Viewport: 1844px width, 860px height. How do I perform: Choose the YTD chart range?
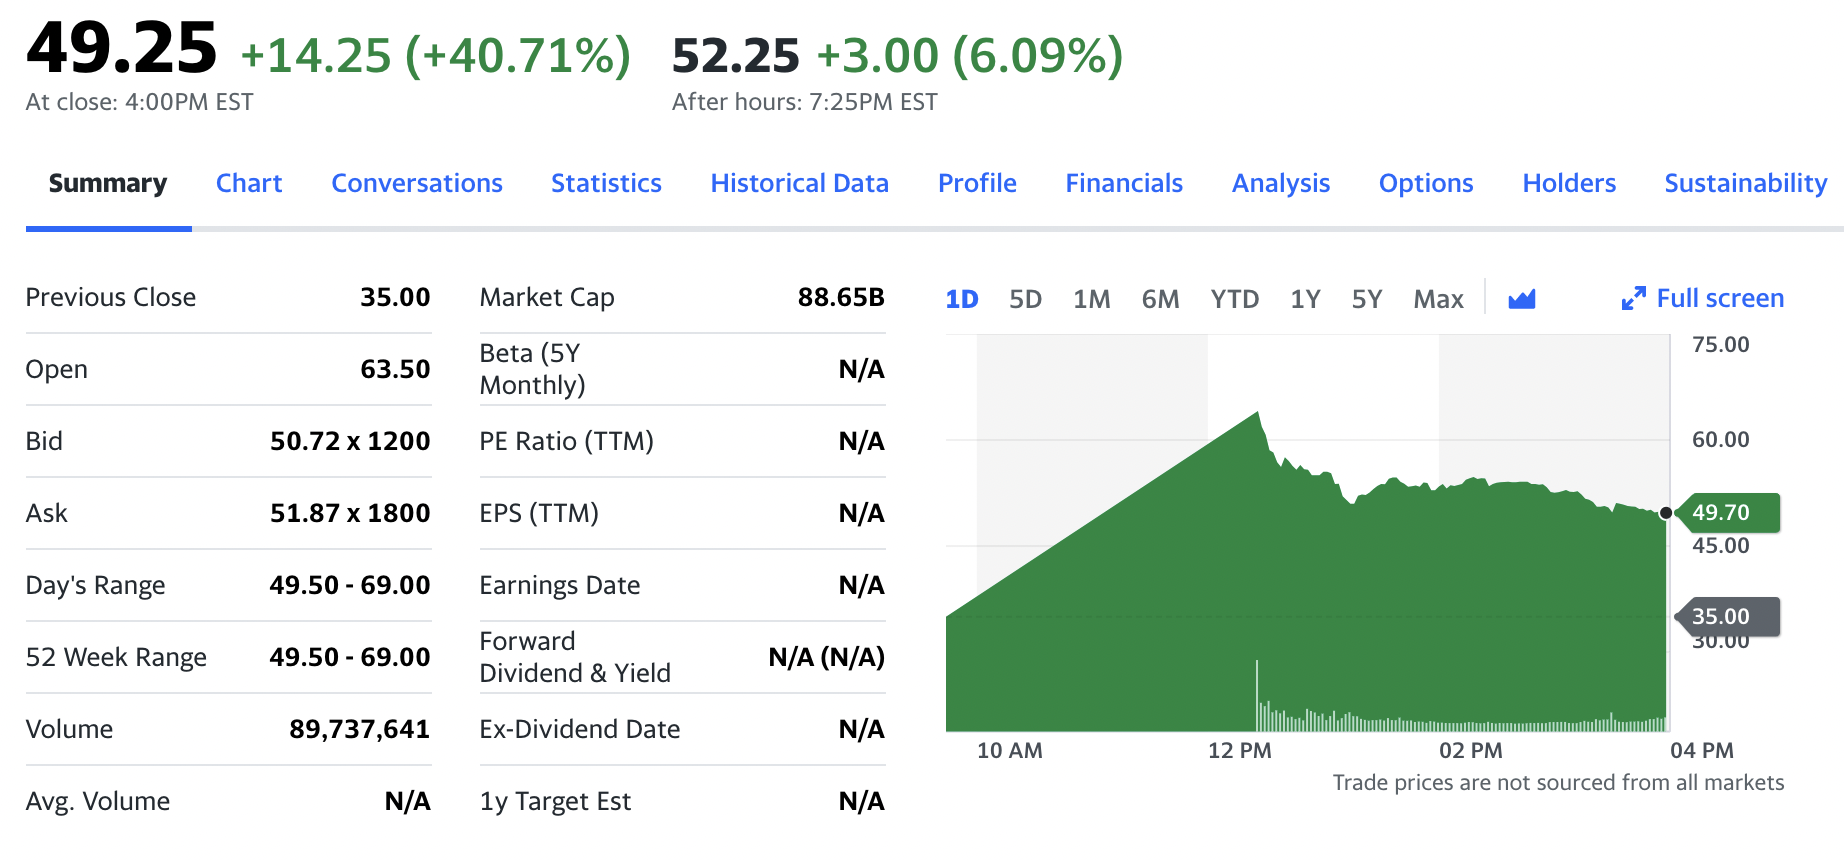click(x=1235, y=299)
